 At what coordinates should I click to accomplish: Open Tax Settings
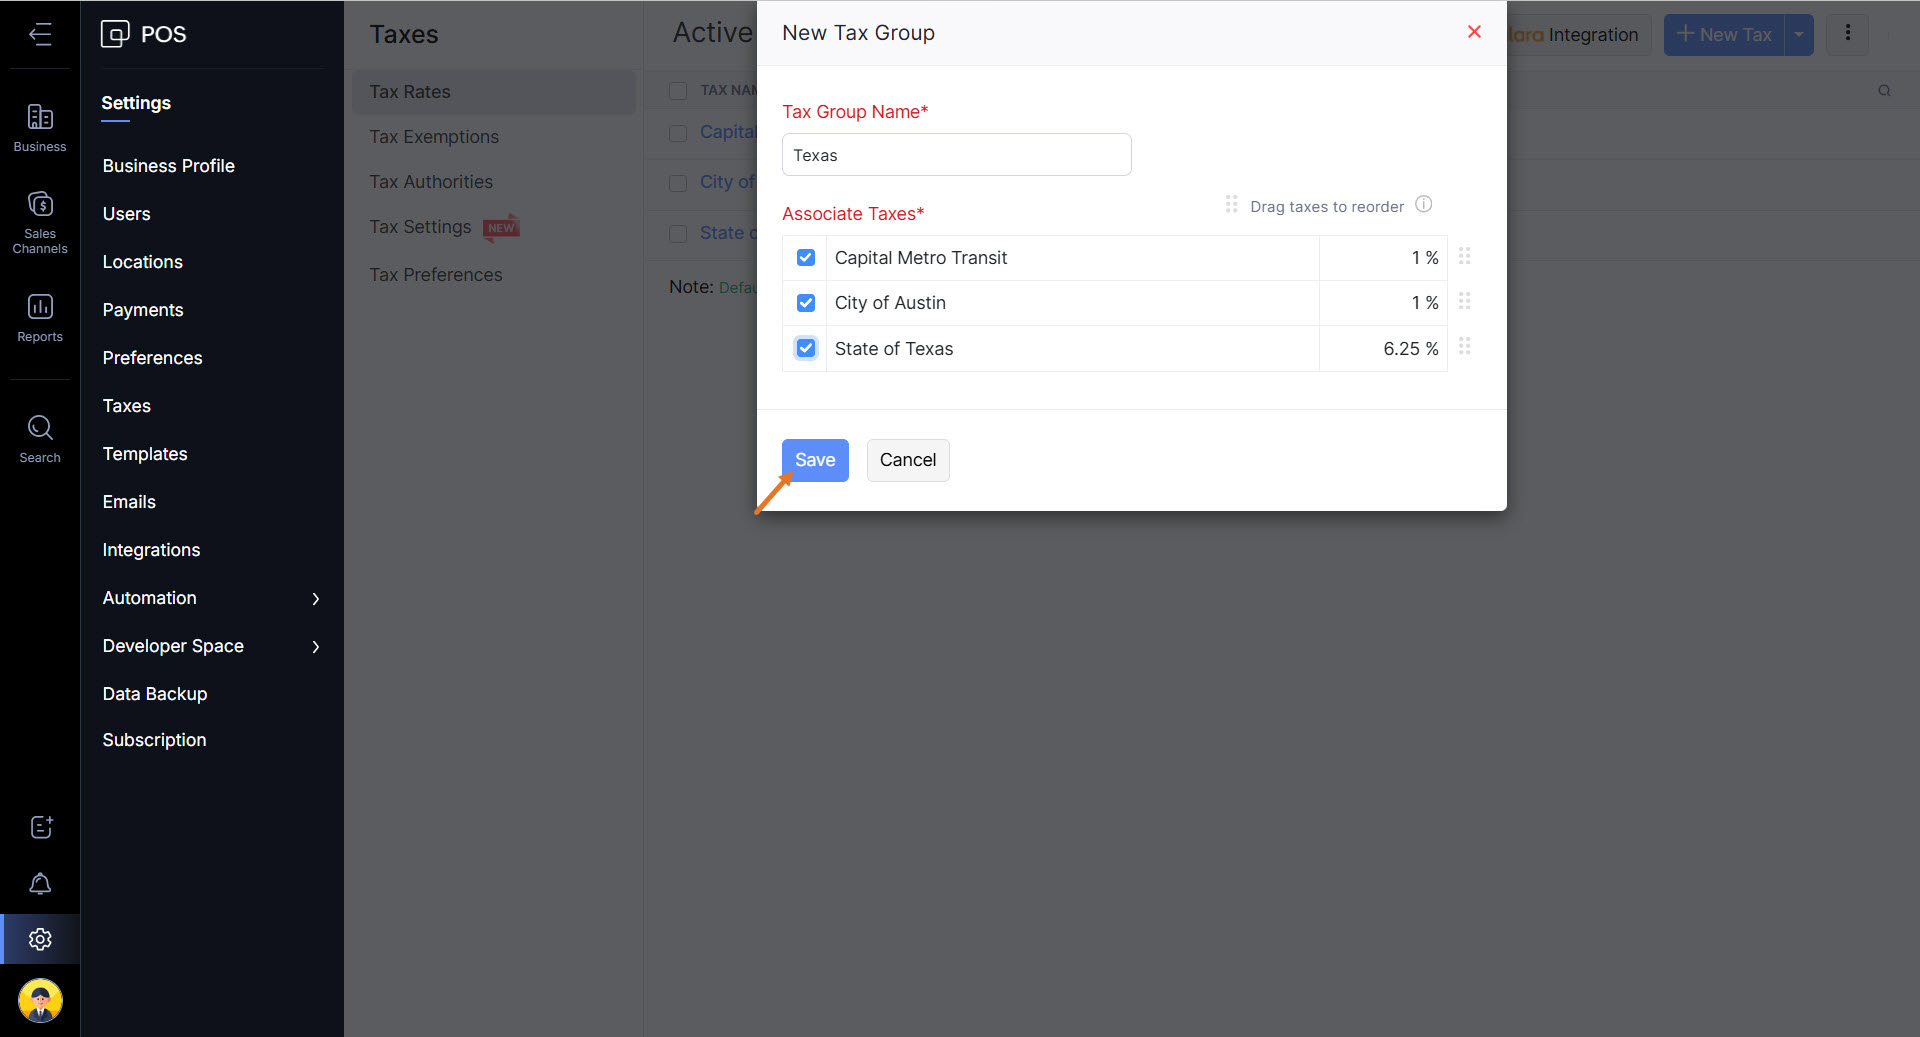pos(420,227)
